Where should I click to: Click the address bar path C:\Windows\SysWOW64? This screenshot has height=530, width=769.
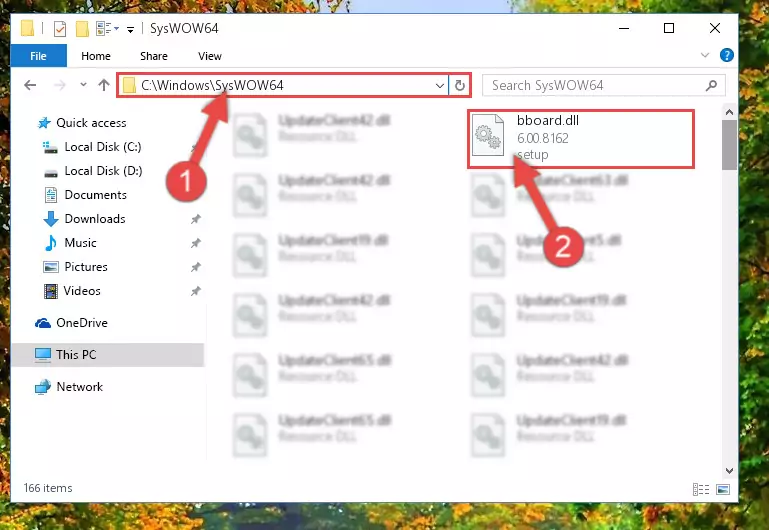coord(212,85)
